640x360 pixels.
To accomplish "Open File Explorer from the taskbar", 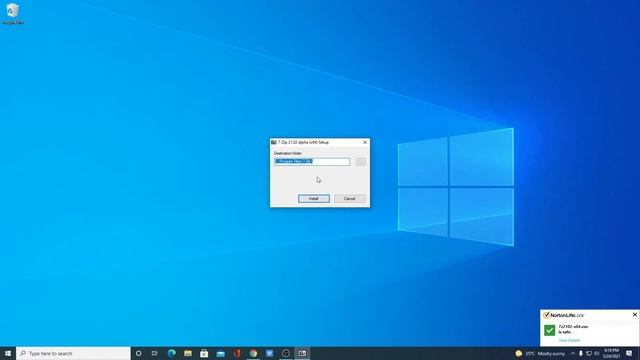I will click(x=188, y=353).
